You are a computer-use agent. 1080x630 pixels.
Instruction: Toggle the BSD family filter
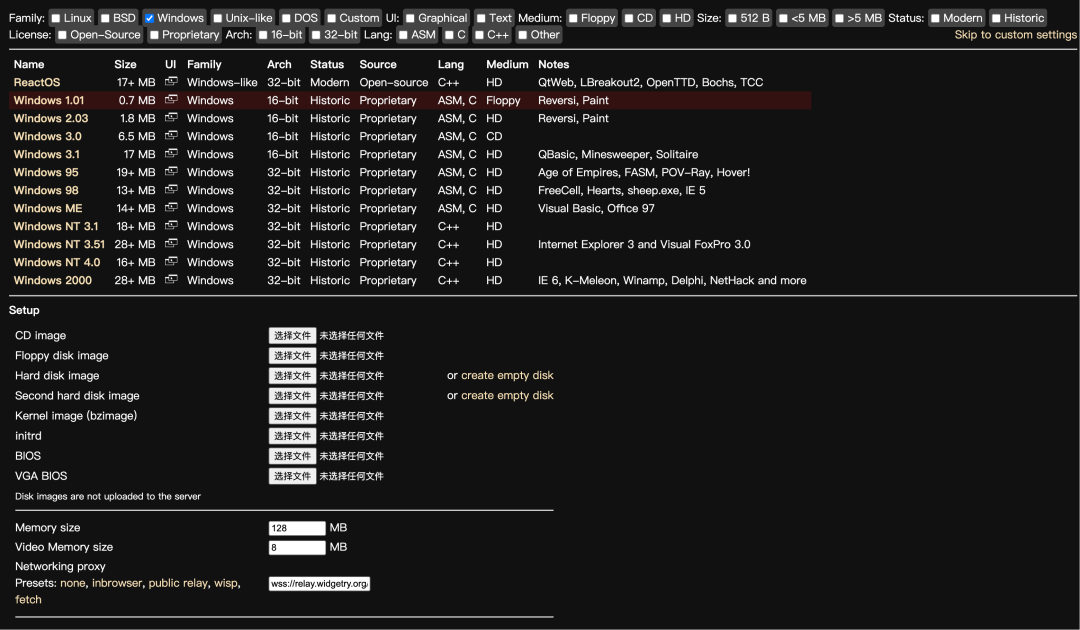105,18
